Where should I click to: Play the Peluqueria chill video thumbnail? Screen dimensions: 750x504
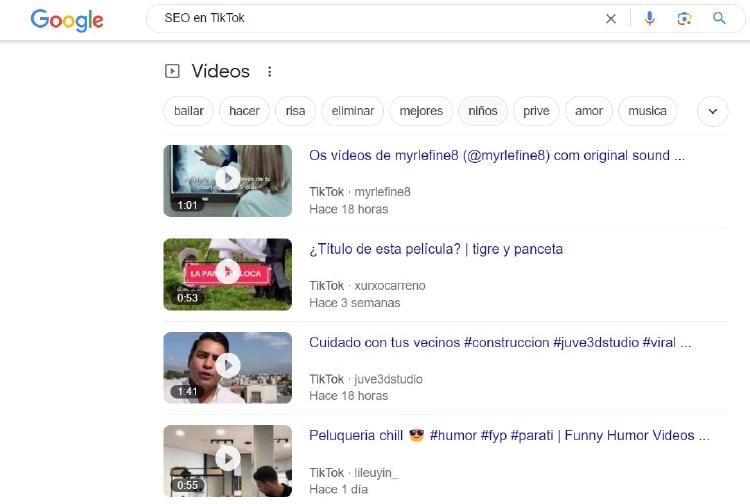[x=228, y=460]
